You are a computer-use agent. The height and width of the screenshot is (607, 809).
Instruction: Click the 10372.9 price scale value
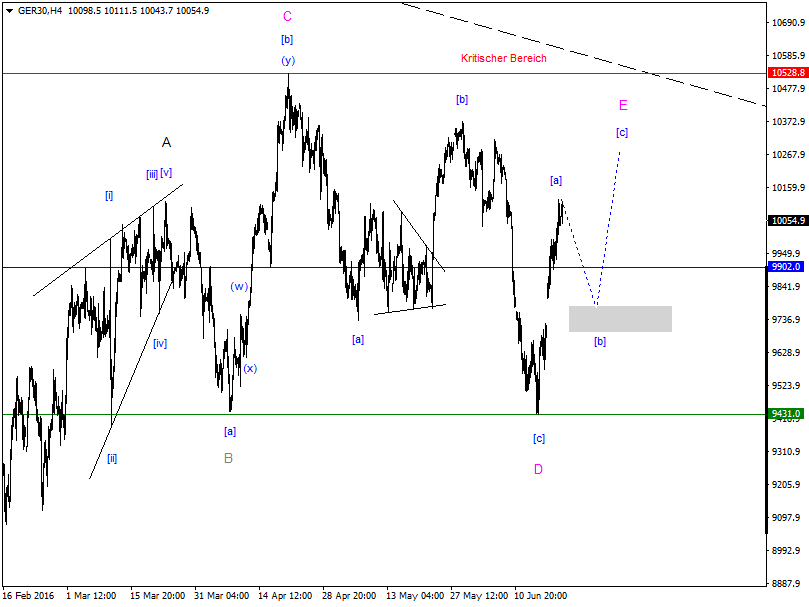point(788,122)
